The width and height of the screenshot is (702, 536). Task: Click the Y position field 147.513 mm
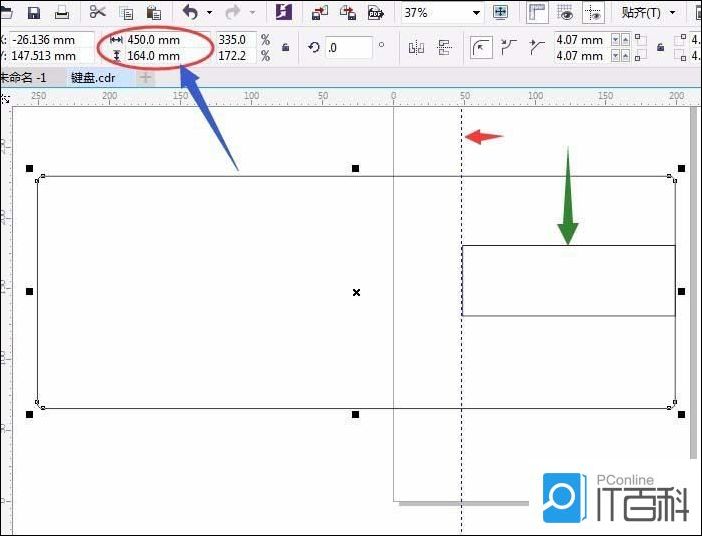[51, 56]
